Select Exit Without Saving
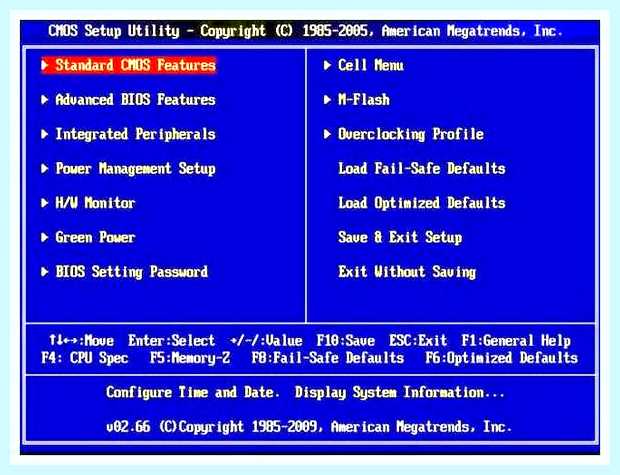Image resolution: width=620 pixels, height=475 pixels. 407,272
